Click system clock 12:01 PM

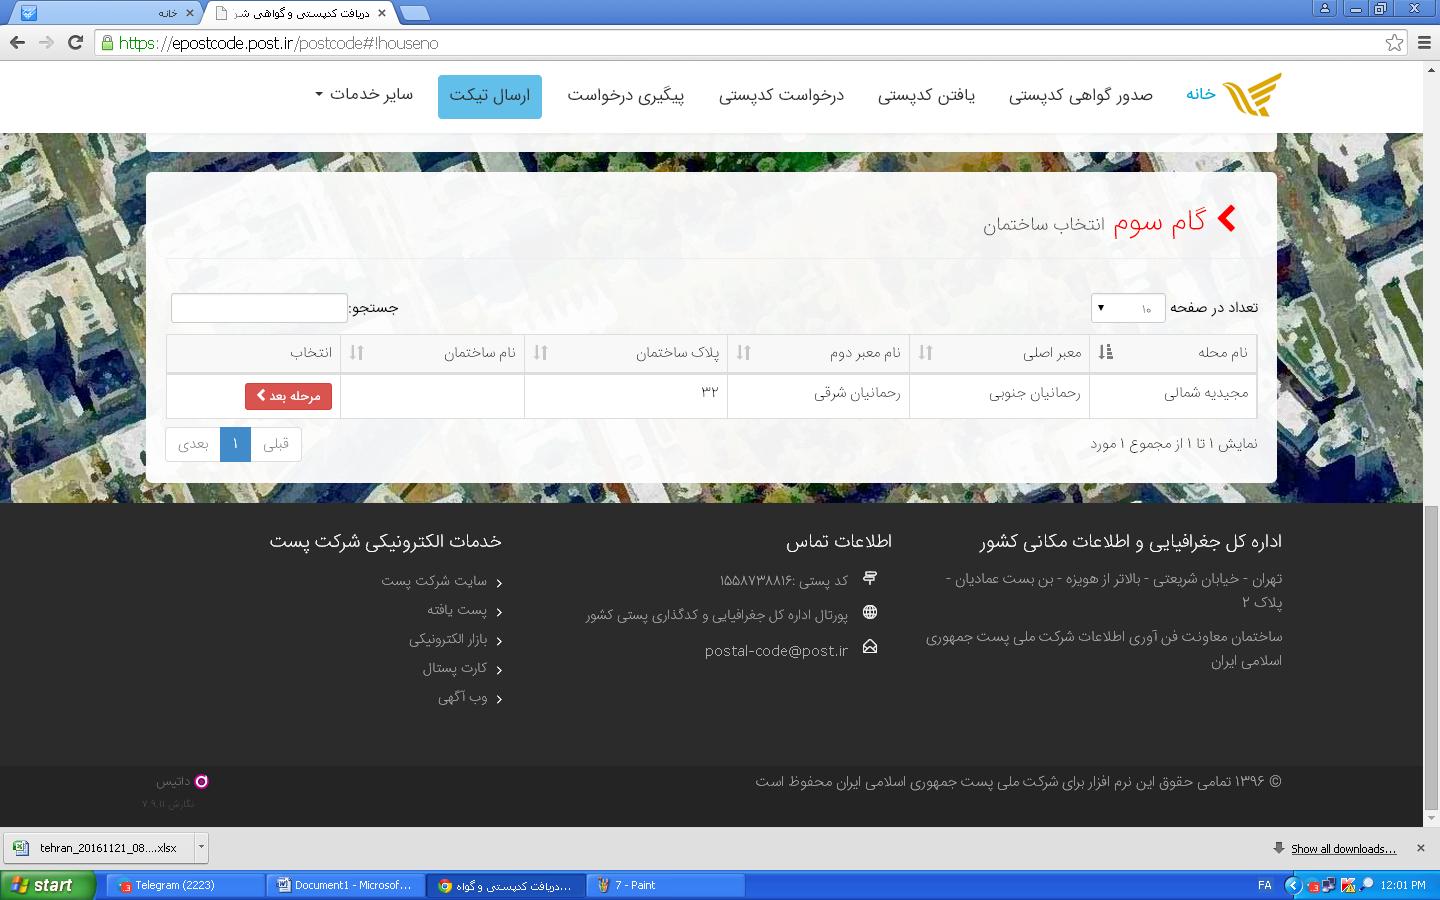(x=1402, y=885)
